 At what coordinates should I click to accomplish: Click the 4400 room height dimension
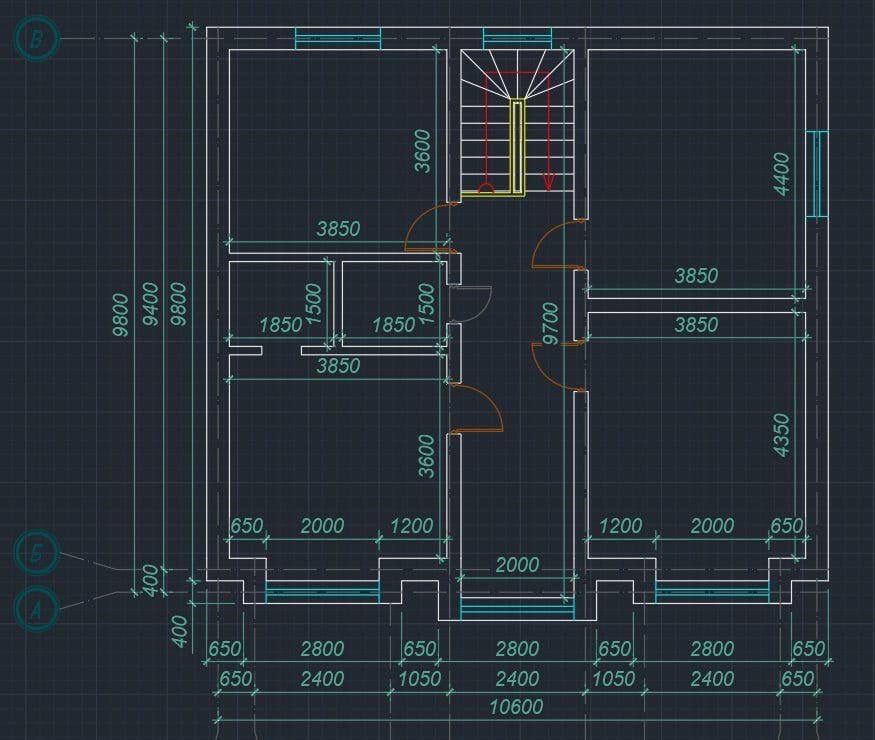click(782, 174)
